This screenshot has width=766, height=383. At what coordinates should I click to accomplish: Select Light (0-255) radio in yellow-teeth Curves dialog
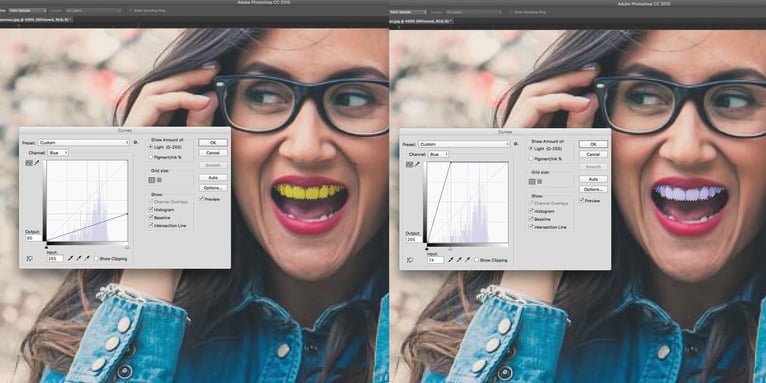150,147
